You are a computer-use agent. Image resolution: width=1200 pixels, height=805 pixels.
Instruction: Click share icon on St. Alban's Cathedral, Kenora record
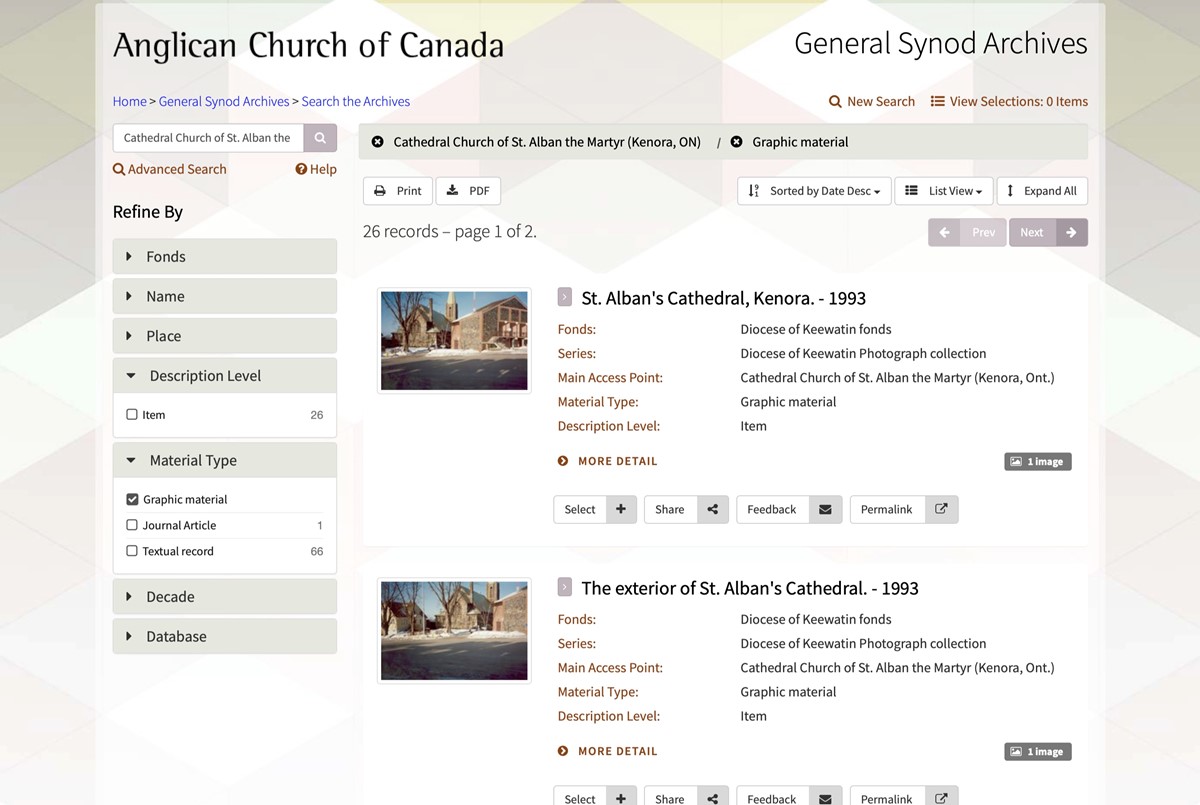tap(713, 509)
